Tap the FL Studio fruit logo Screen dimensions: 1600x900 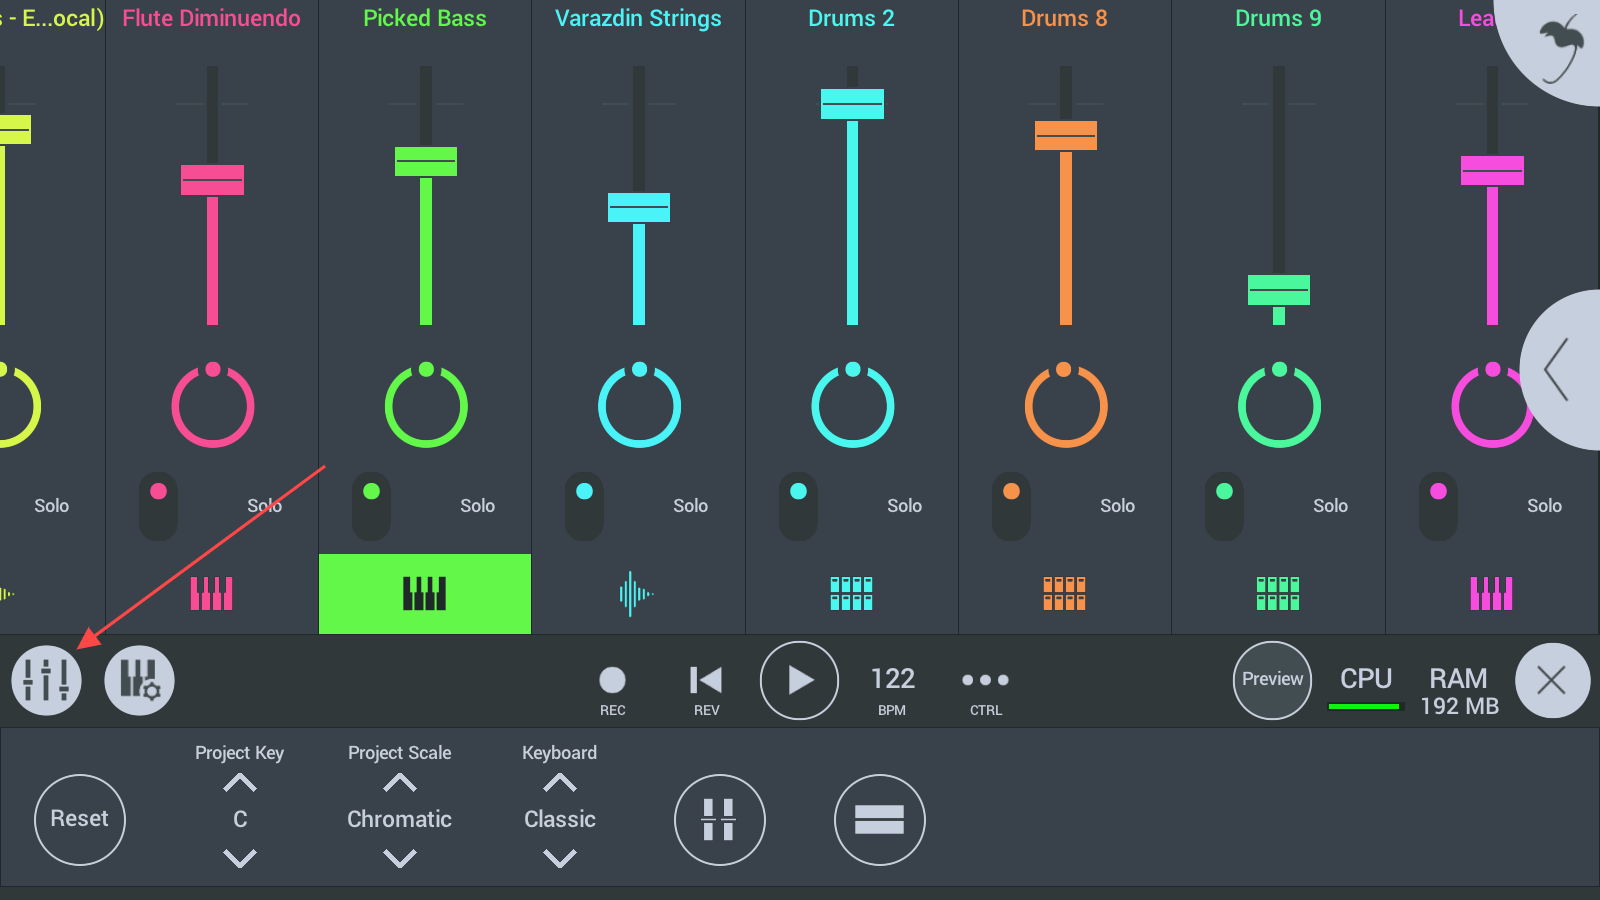pos(1561,48)
